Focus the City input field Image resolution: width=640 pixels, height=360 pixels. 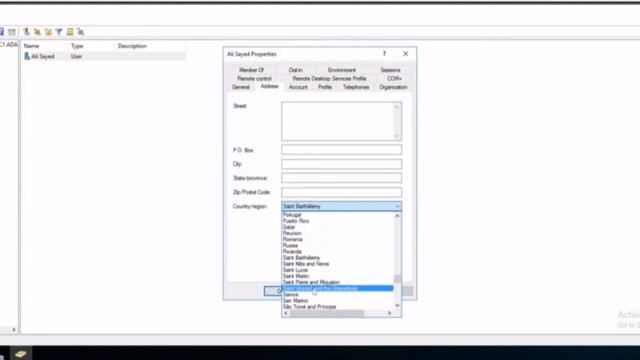341,164
